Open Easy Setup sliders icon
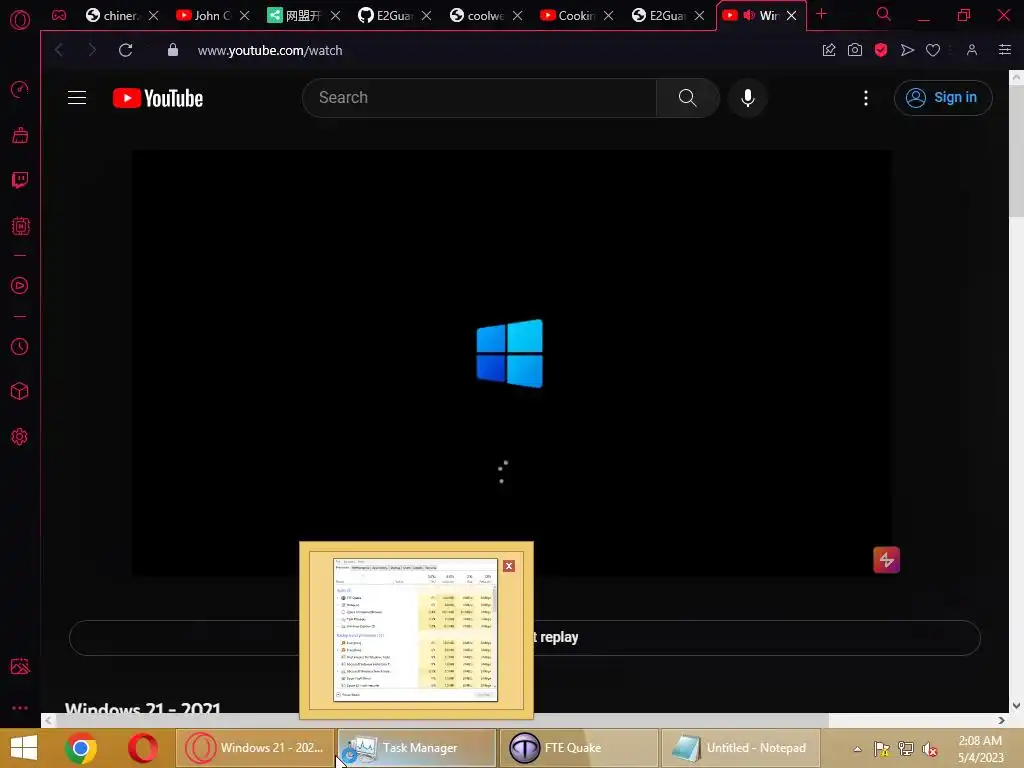Viewport: 1024px width, 768px height. tap(1005, 50)
